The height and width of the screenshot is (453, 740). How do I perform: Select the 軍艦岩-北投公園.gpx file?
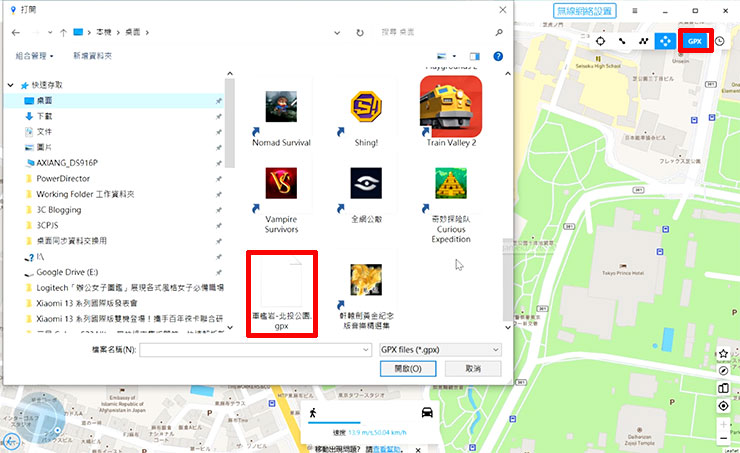click(x=282, y=294)
